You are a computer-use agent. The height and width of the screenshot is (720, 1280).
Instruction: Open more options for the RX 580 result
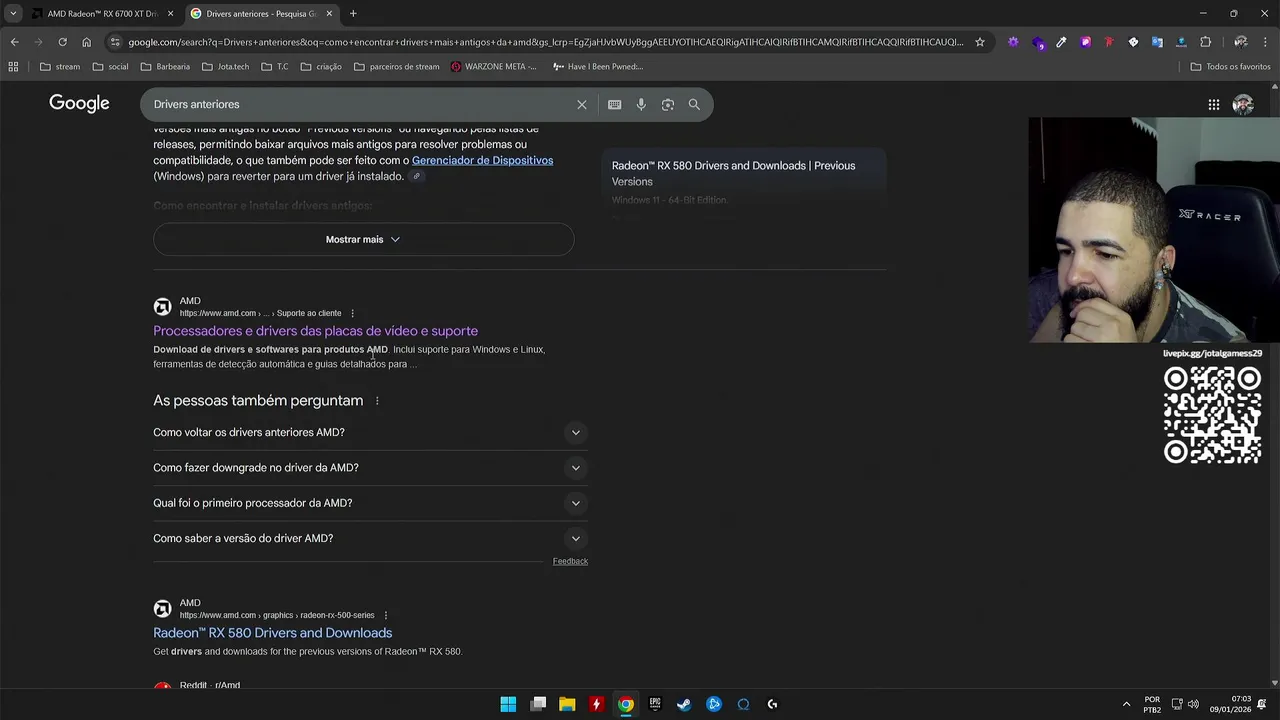385,615
